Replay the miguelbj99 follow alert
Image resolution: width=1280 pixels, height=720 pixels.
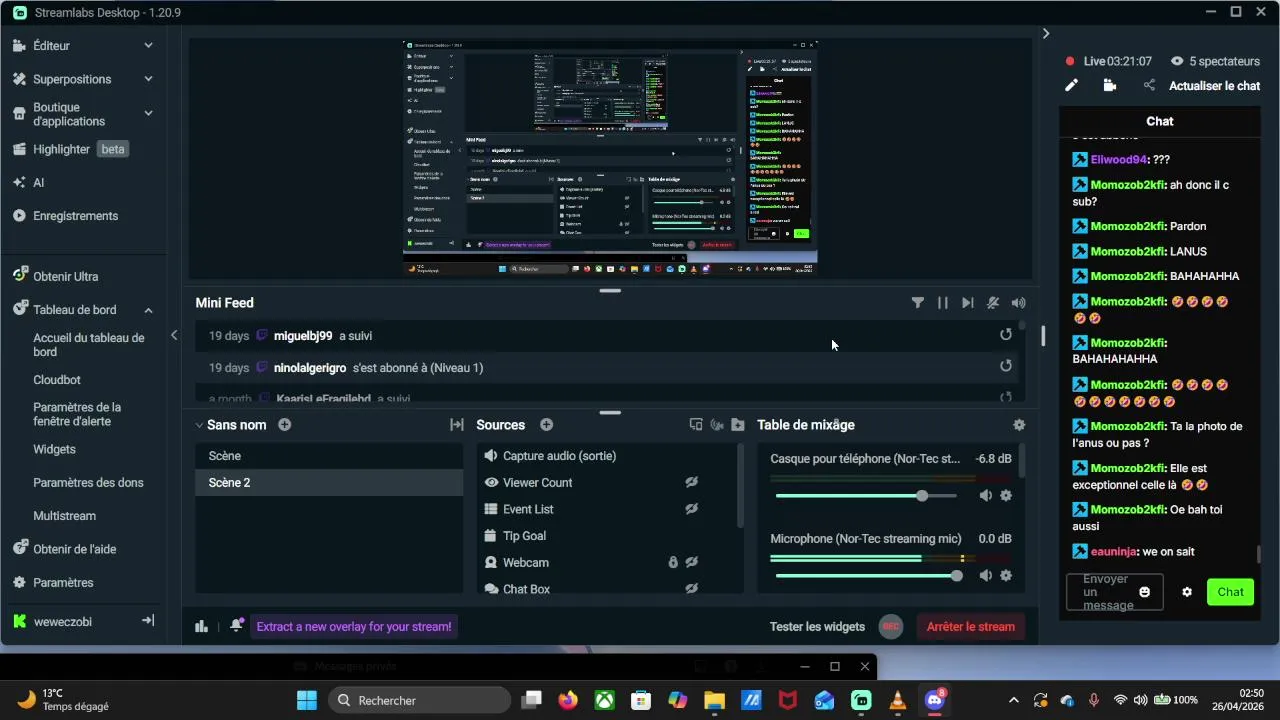1006,335
